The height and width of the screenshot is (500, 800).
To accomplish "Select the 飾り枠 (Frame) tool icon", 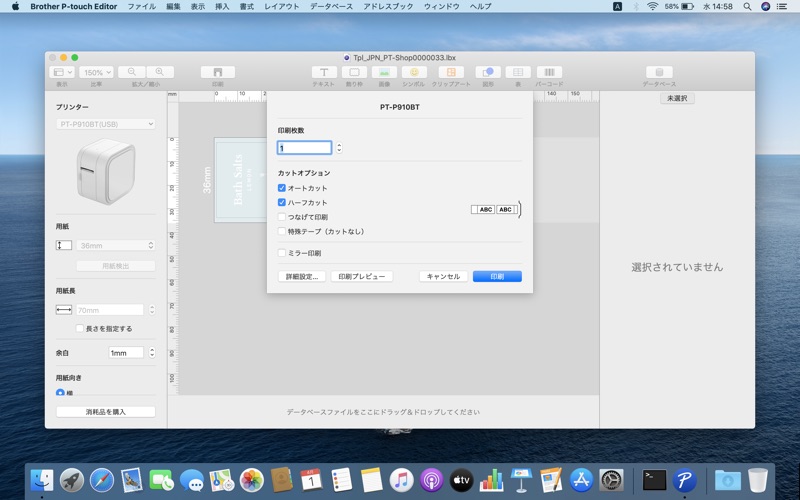I will [x=354, y=72].
